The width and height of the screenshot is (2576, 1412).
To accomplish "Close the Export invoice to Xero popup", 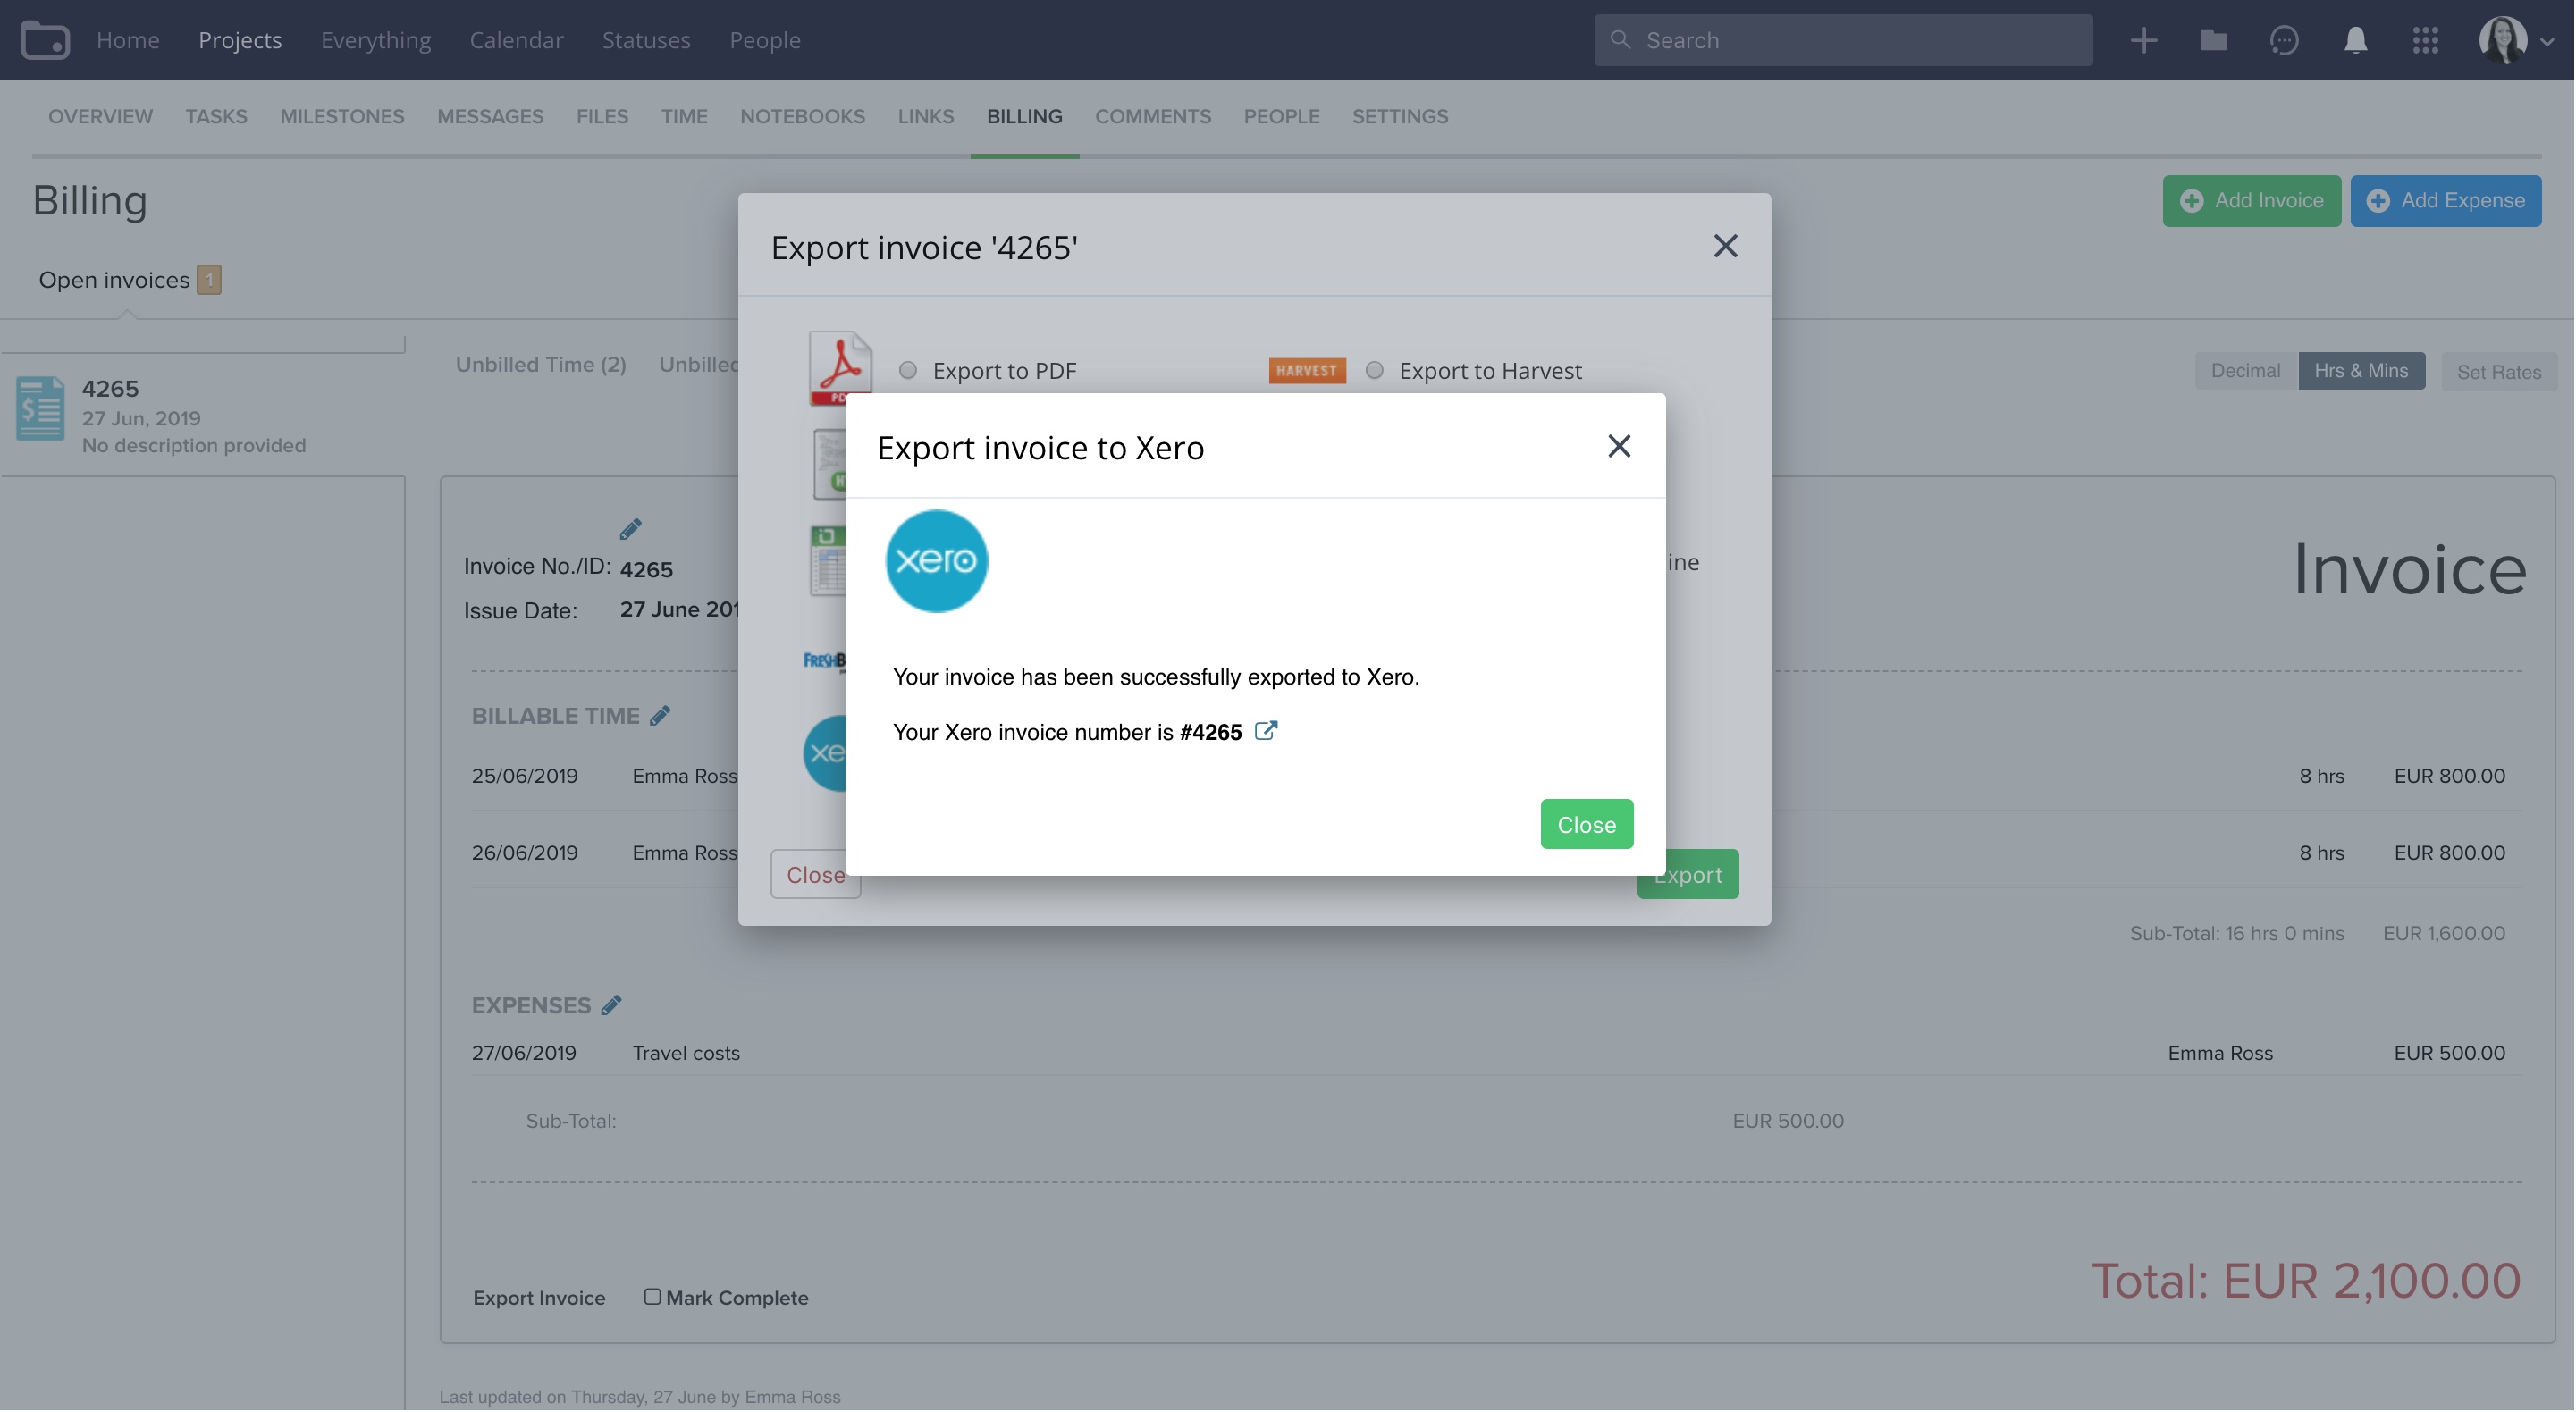I will [1619, 446].
